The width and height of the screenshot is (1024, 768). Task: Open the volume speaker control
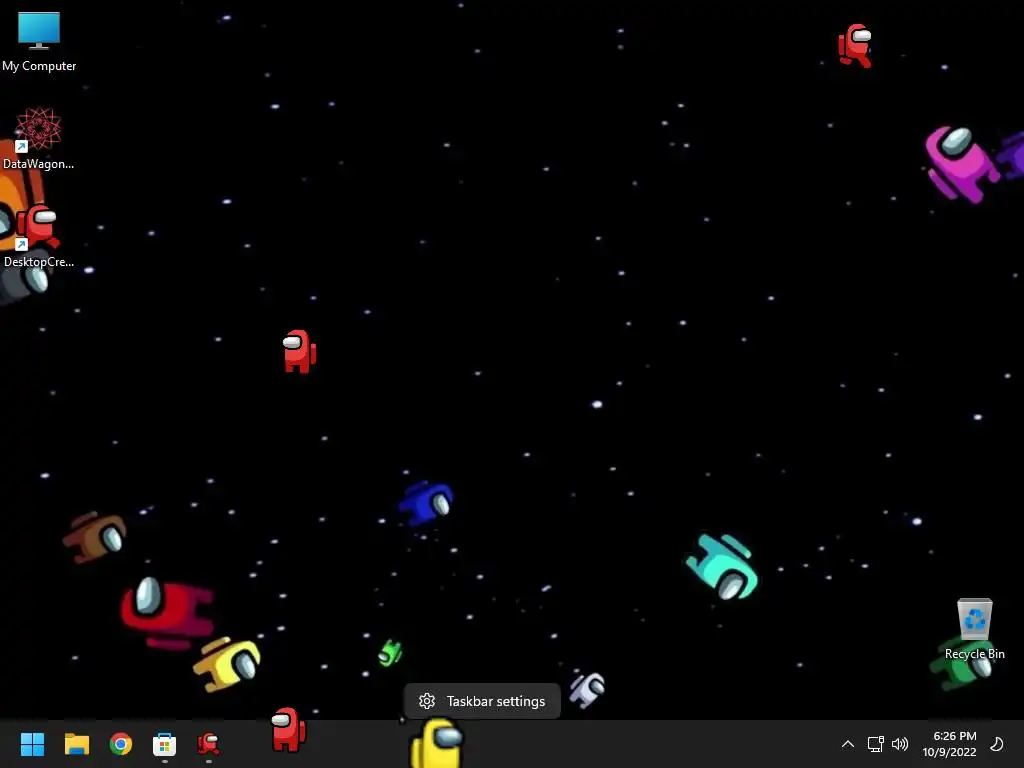(900, 744)
